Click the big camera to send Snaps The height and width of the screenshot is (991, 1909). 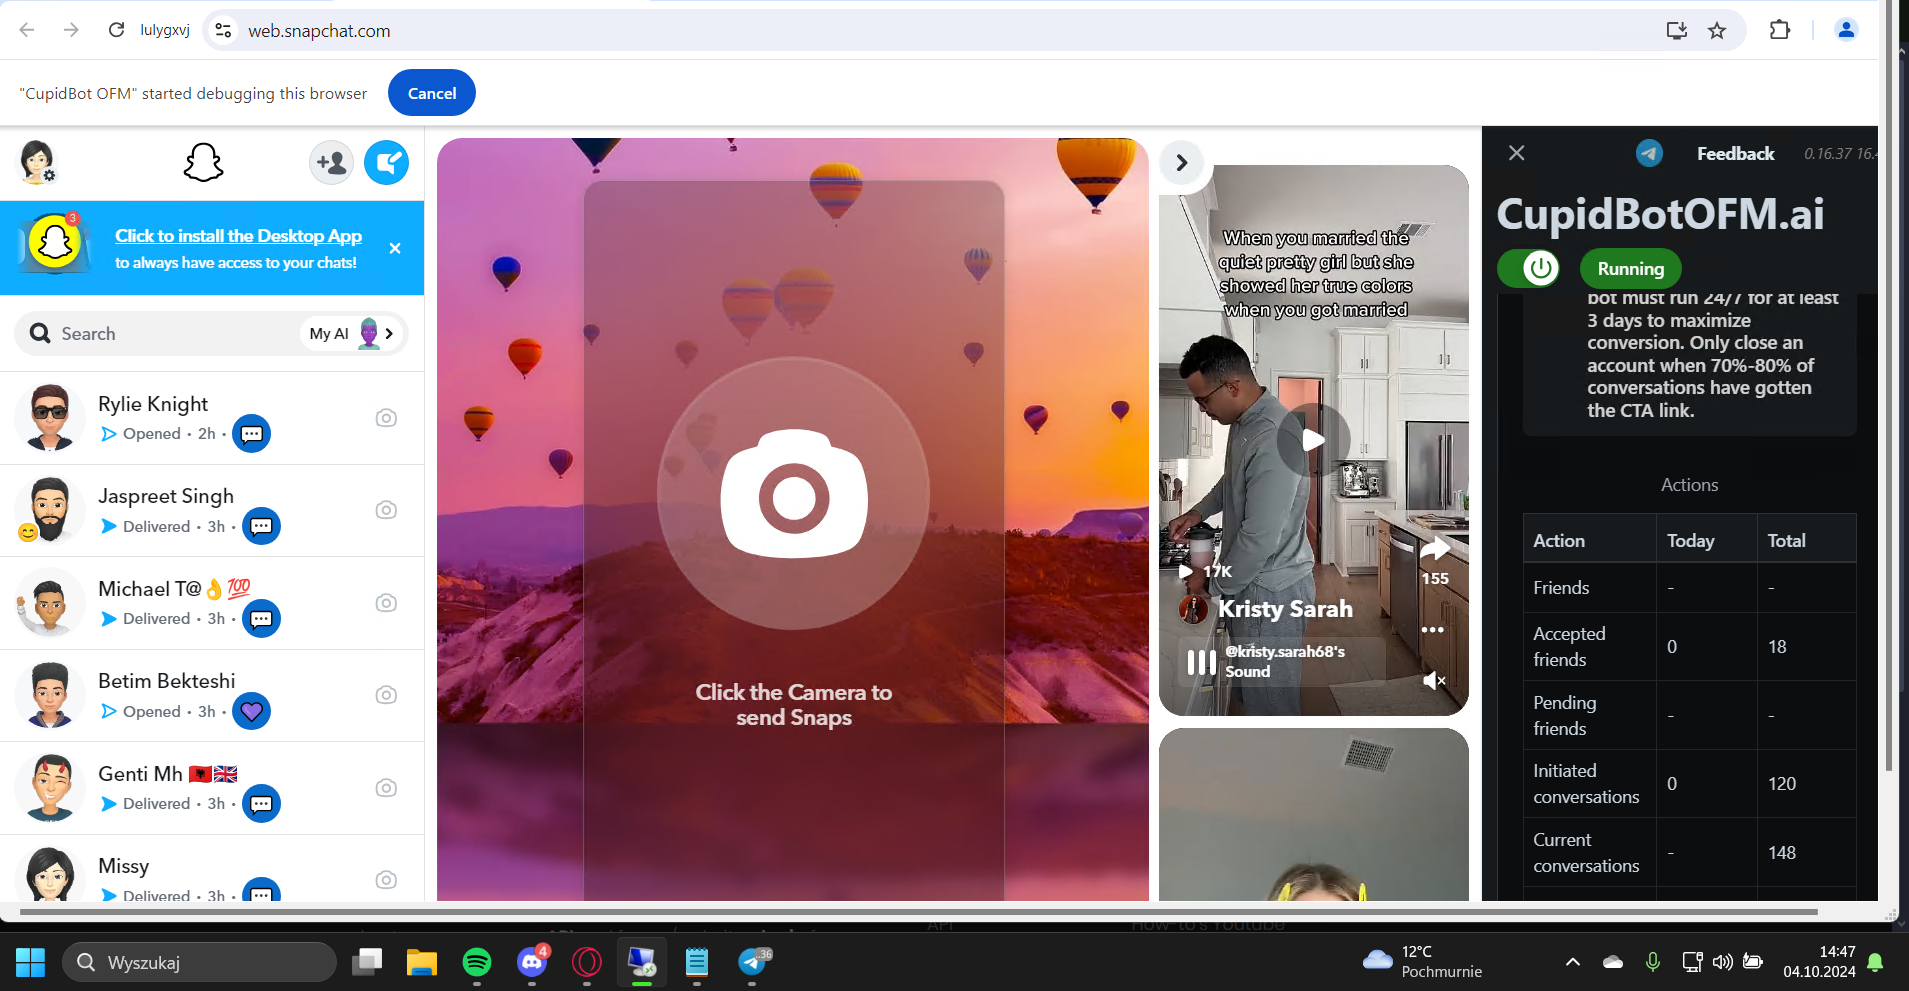pos(793,494)
